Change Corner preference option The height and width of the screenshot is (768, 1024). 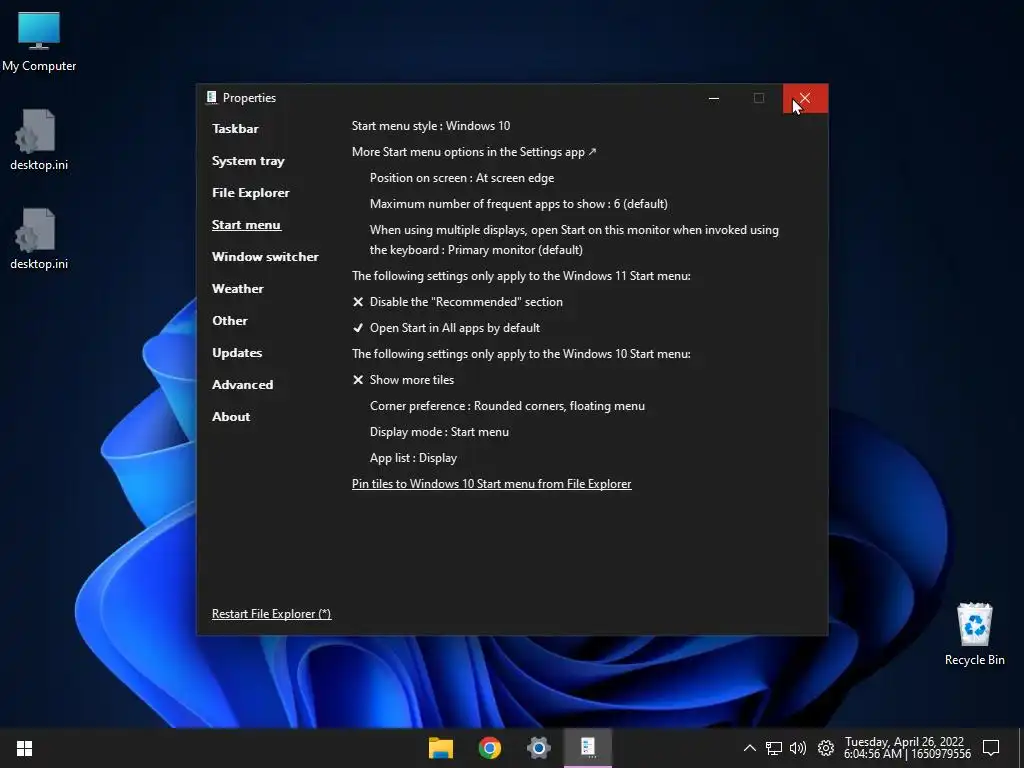click(x=507, y=406)
